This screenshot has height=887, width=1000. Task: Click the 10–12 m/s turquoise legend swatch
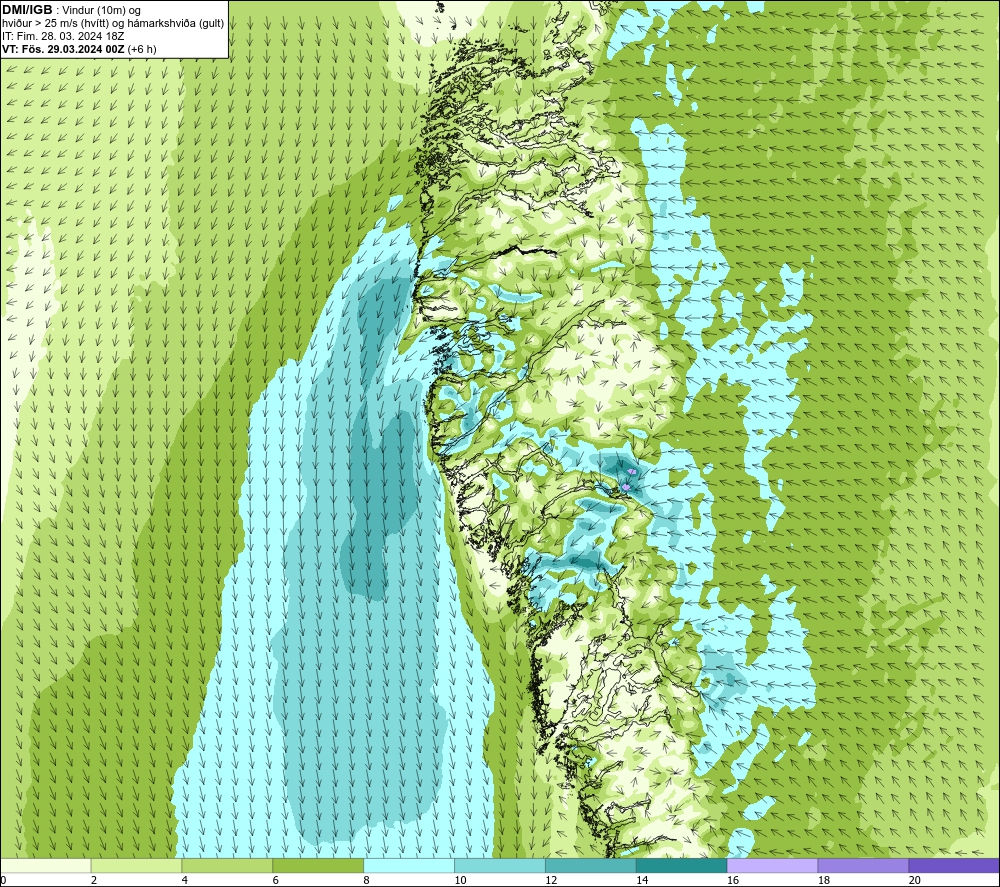coord(500,865)
